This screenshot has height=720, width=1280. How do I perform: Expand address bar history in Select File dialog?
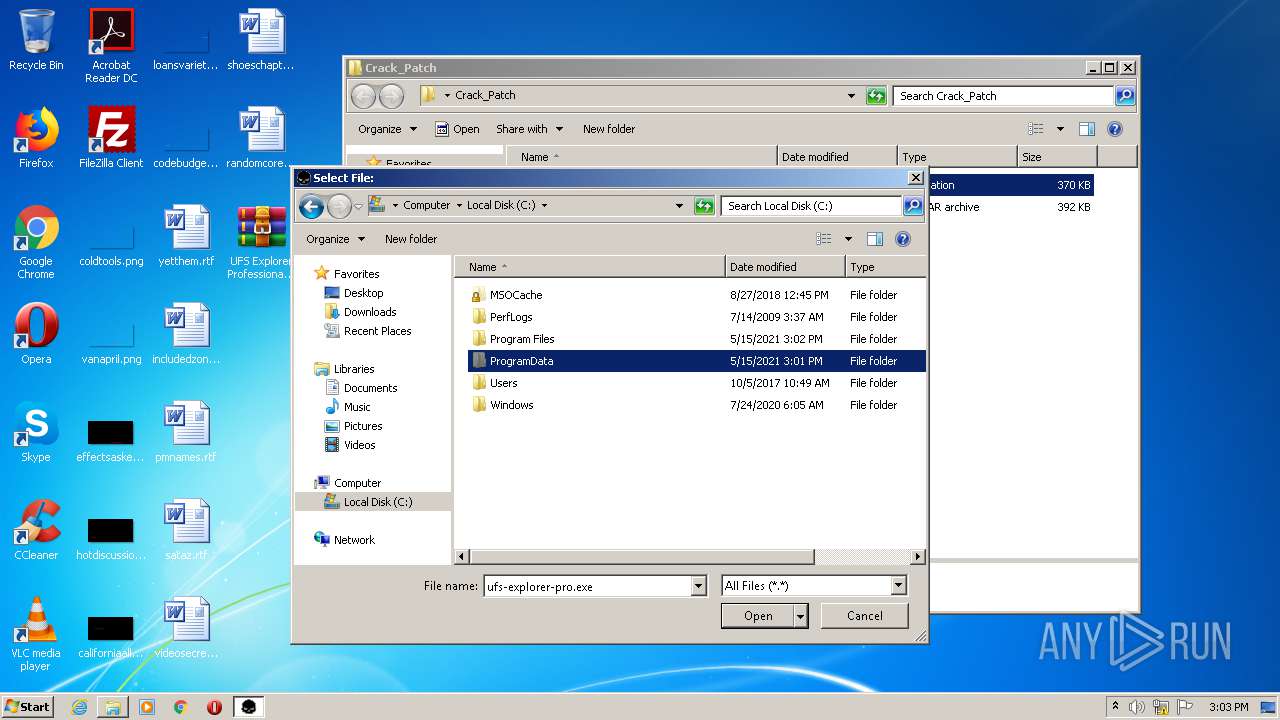[x=679, y=206]
